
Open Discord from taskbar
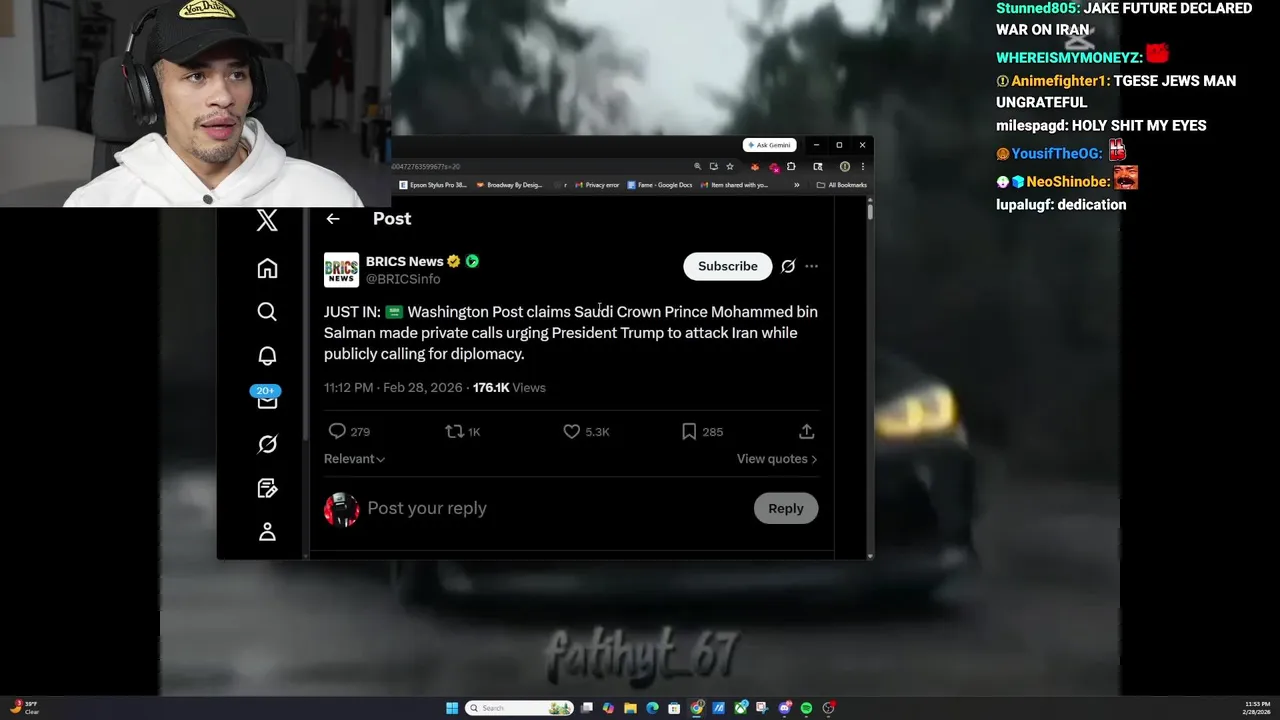785,708
